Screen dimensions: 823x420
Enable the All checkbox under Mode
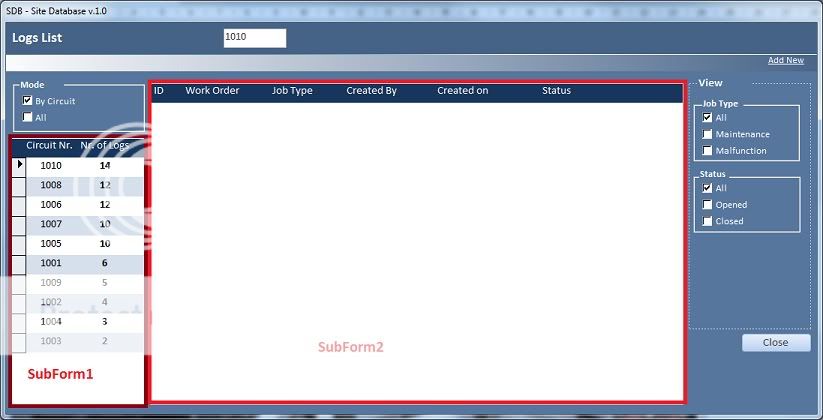click(28, 117)
